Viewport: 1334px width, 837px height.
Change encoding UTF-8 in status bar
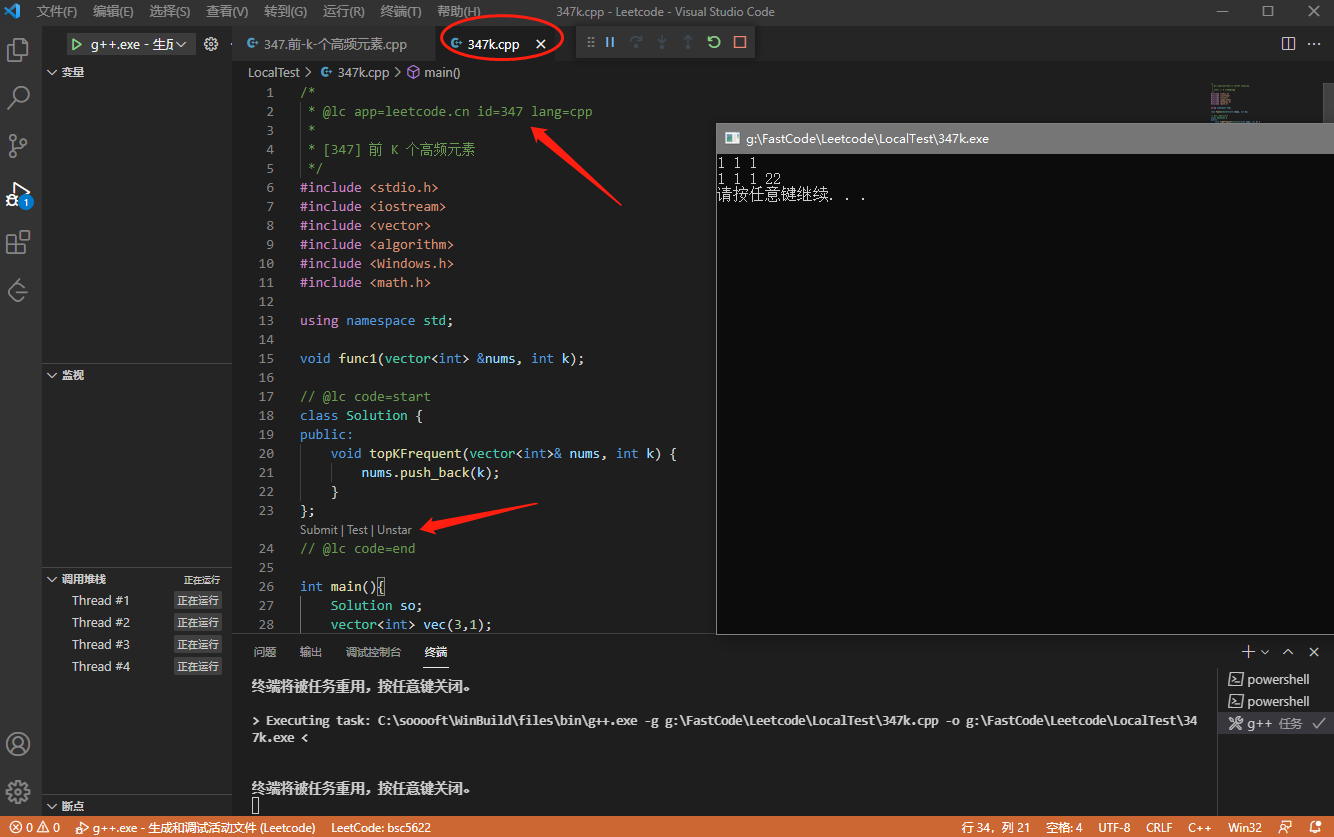pyautogui.click(x=1114, y=828)
